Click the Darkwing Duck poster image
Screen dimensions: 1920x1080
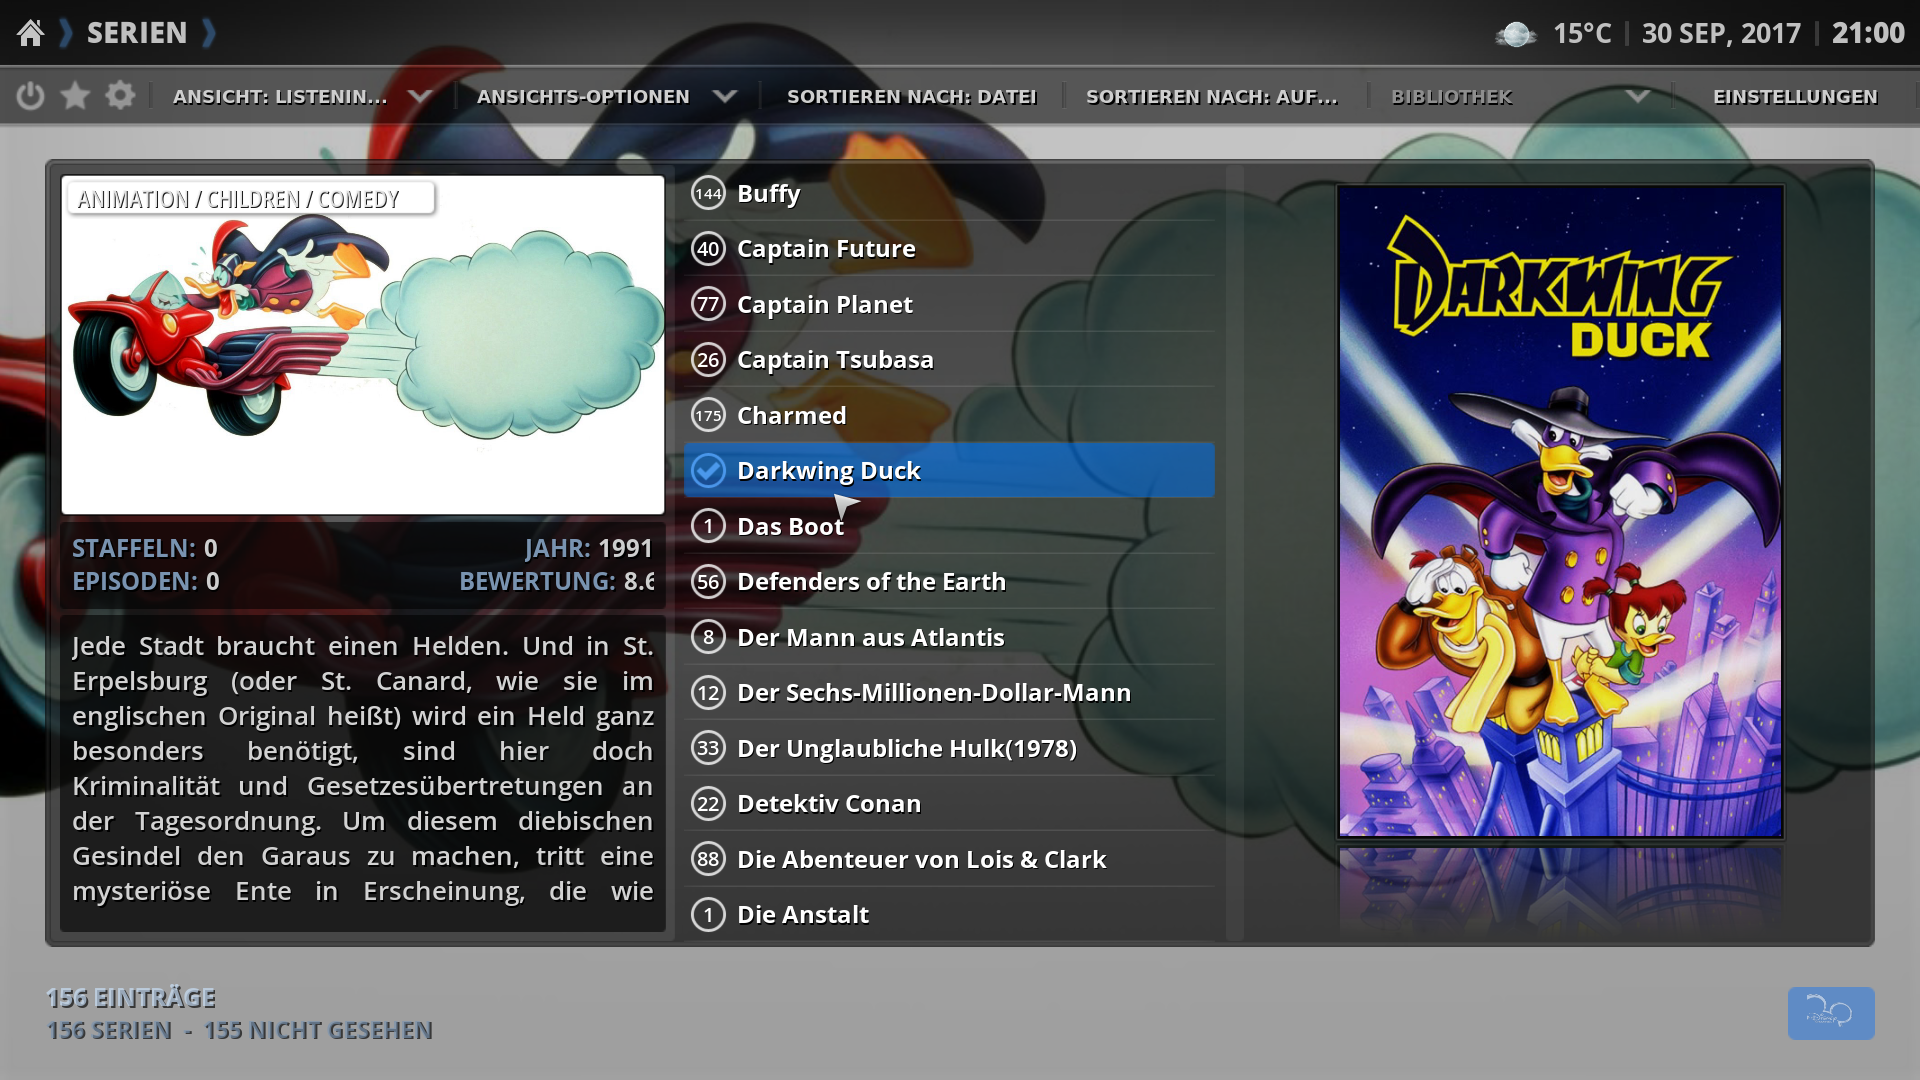(1560, 511)
